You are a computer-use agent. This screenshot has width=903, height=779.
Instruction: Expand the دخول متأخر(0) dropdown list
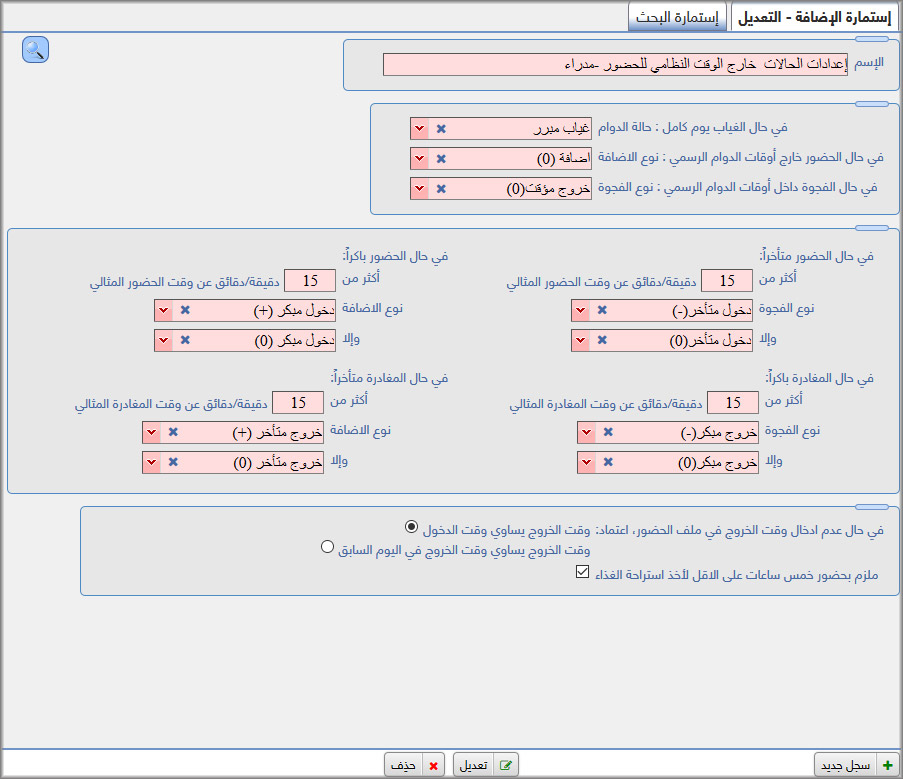[x=579, y=341]
